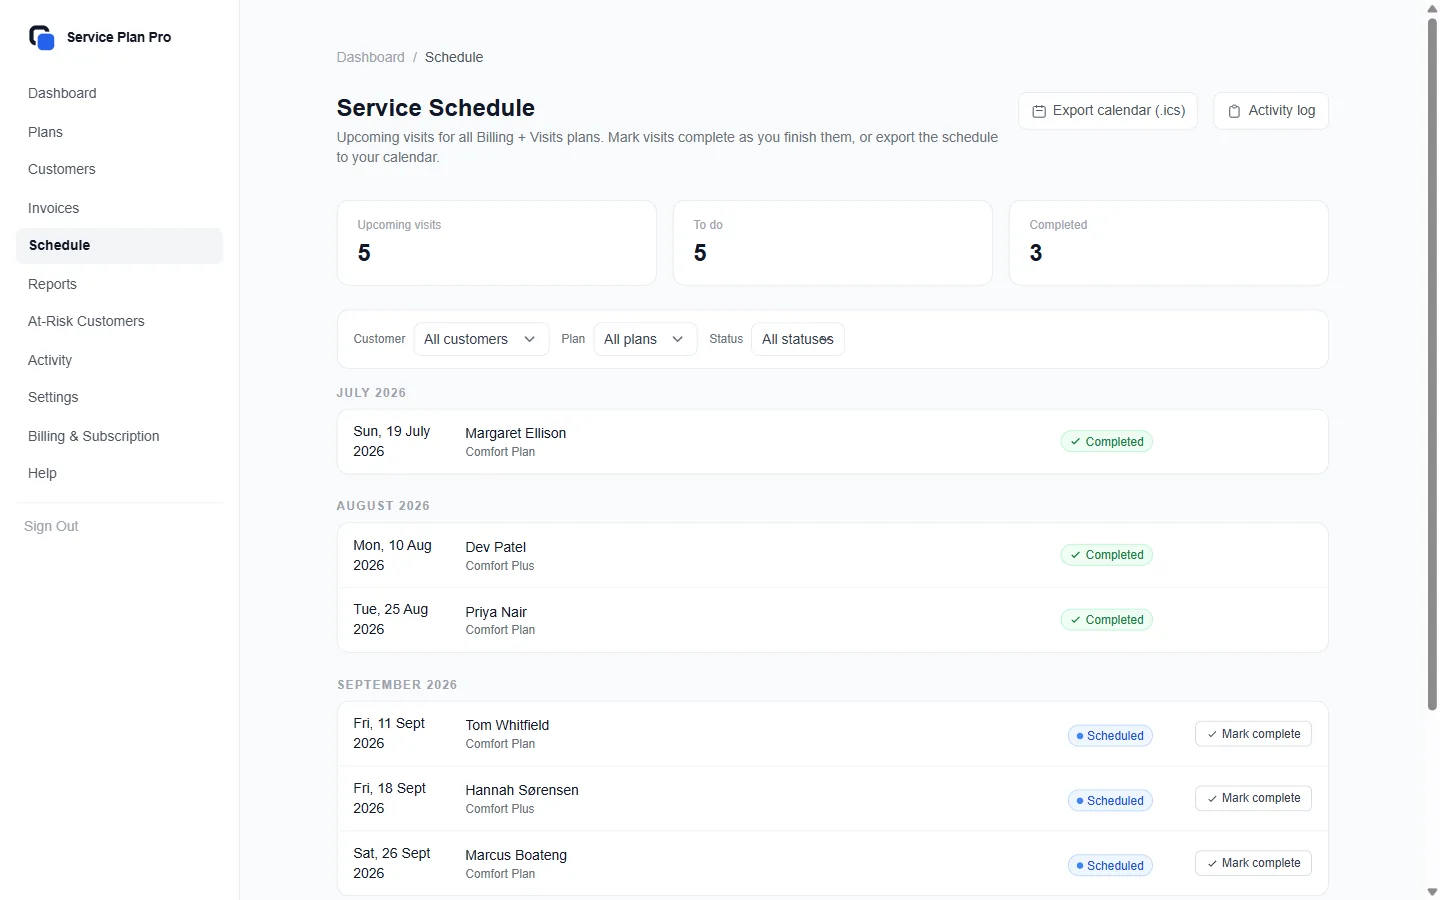Click the calendar icon in Export calendar button
The width and height of the screenshot is (1440, 900).
click(1039, 111)
